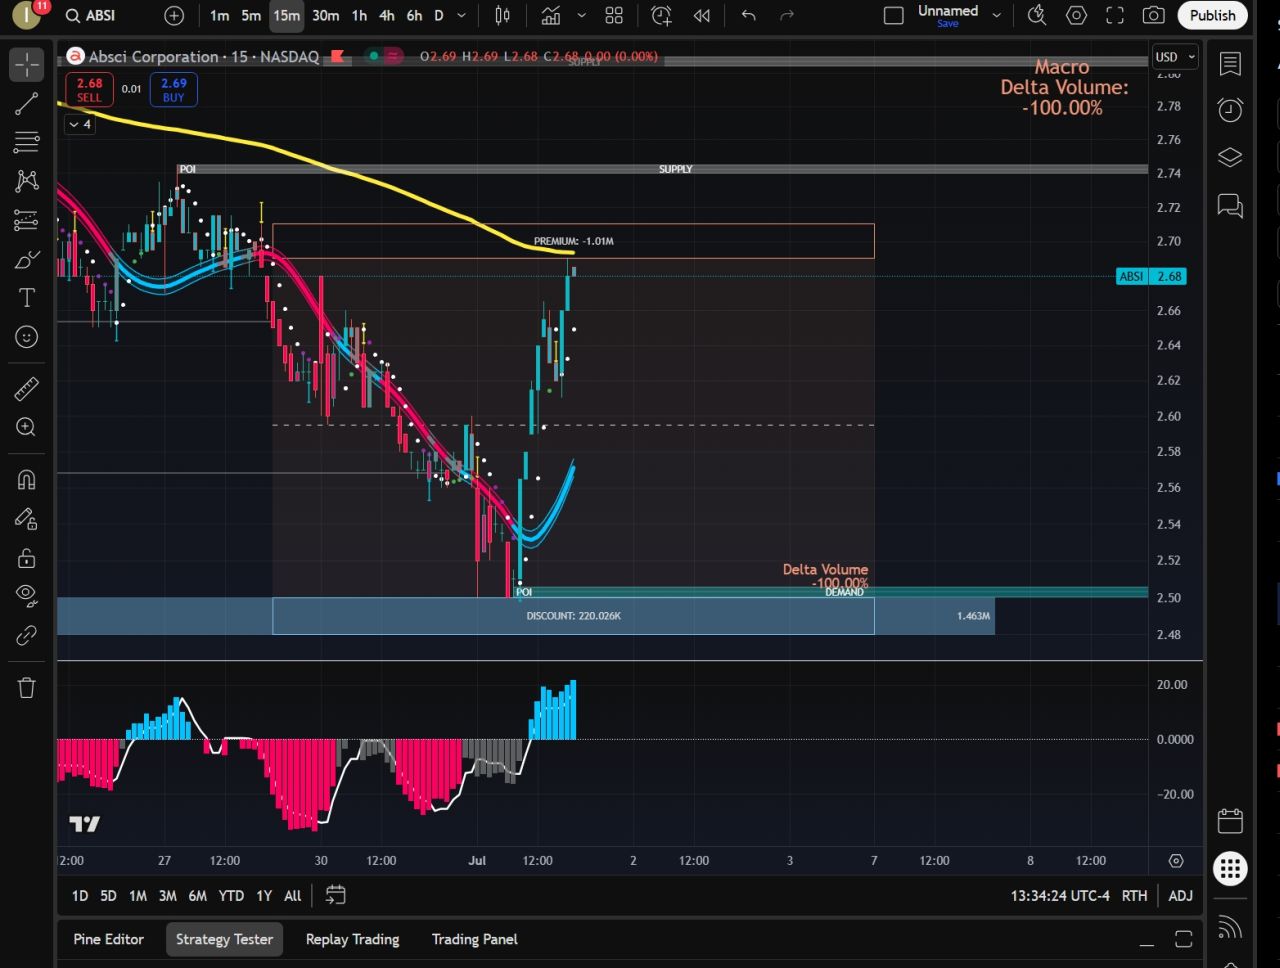This screenshot has width=1280, height=968.
Task: Select the crosshair cursor tool
Action: 27,66
